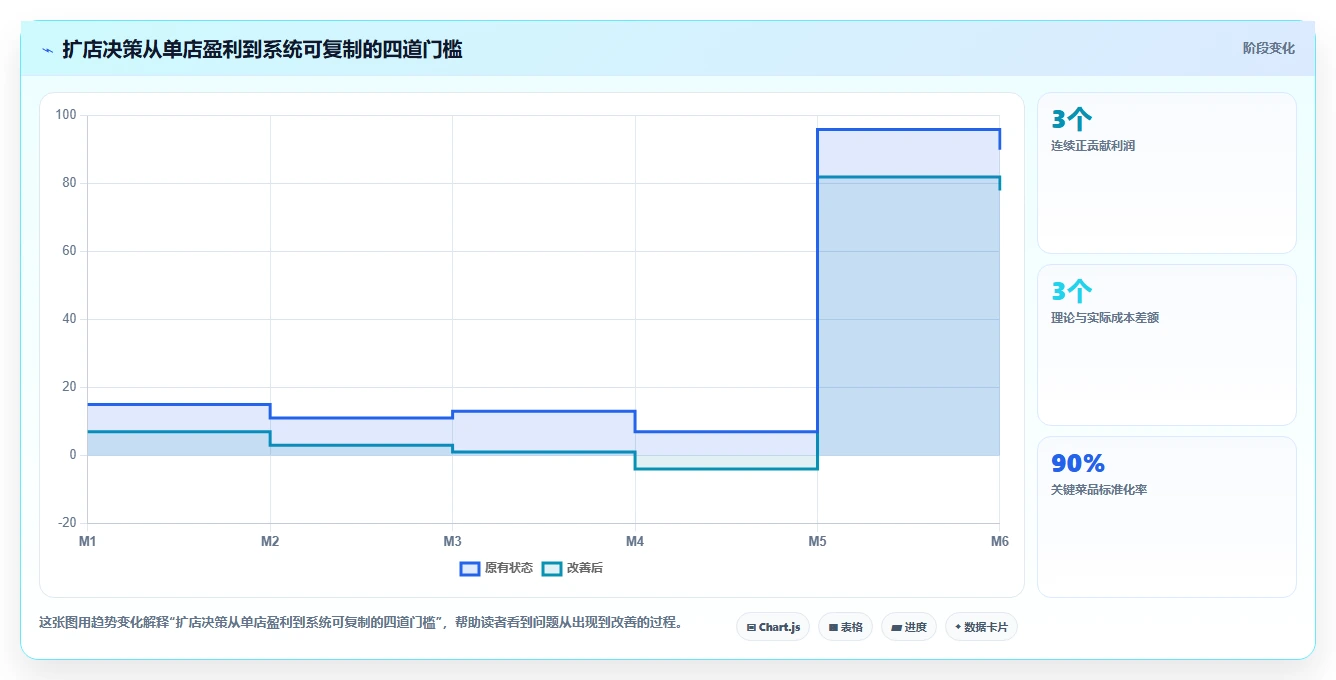Click the 理论与实际成本差额 card label

point(1105,318)
